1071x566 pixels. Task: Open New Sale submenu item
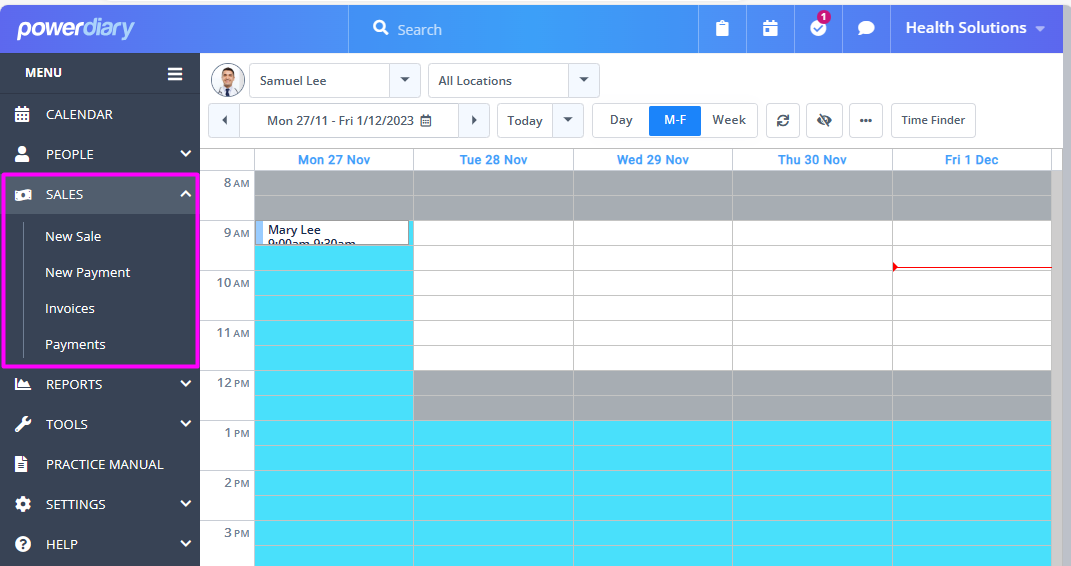coord(73,236)
